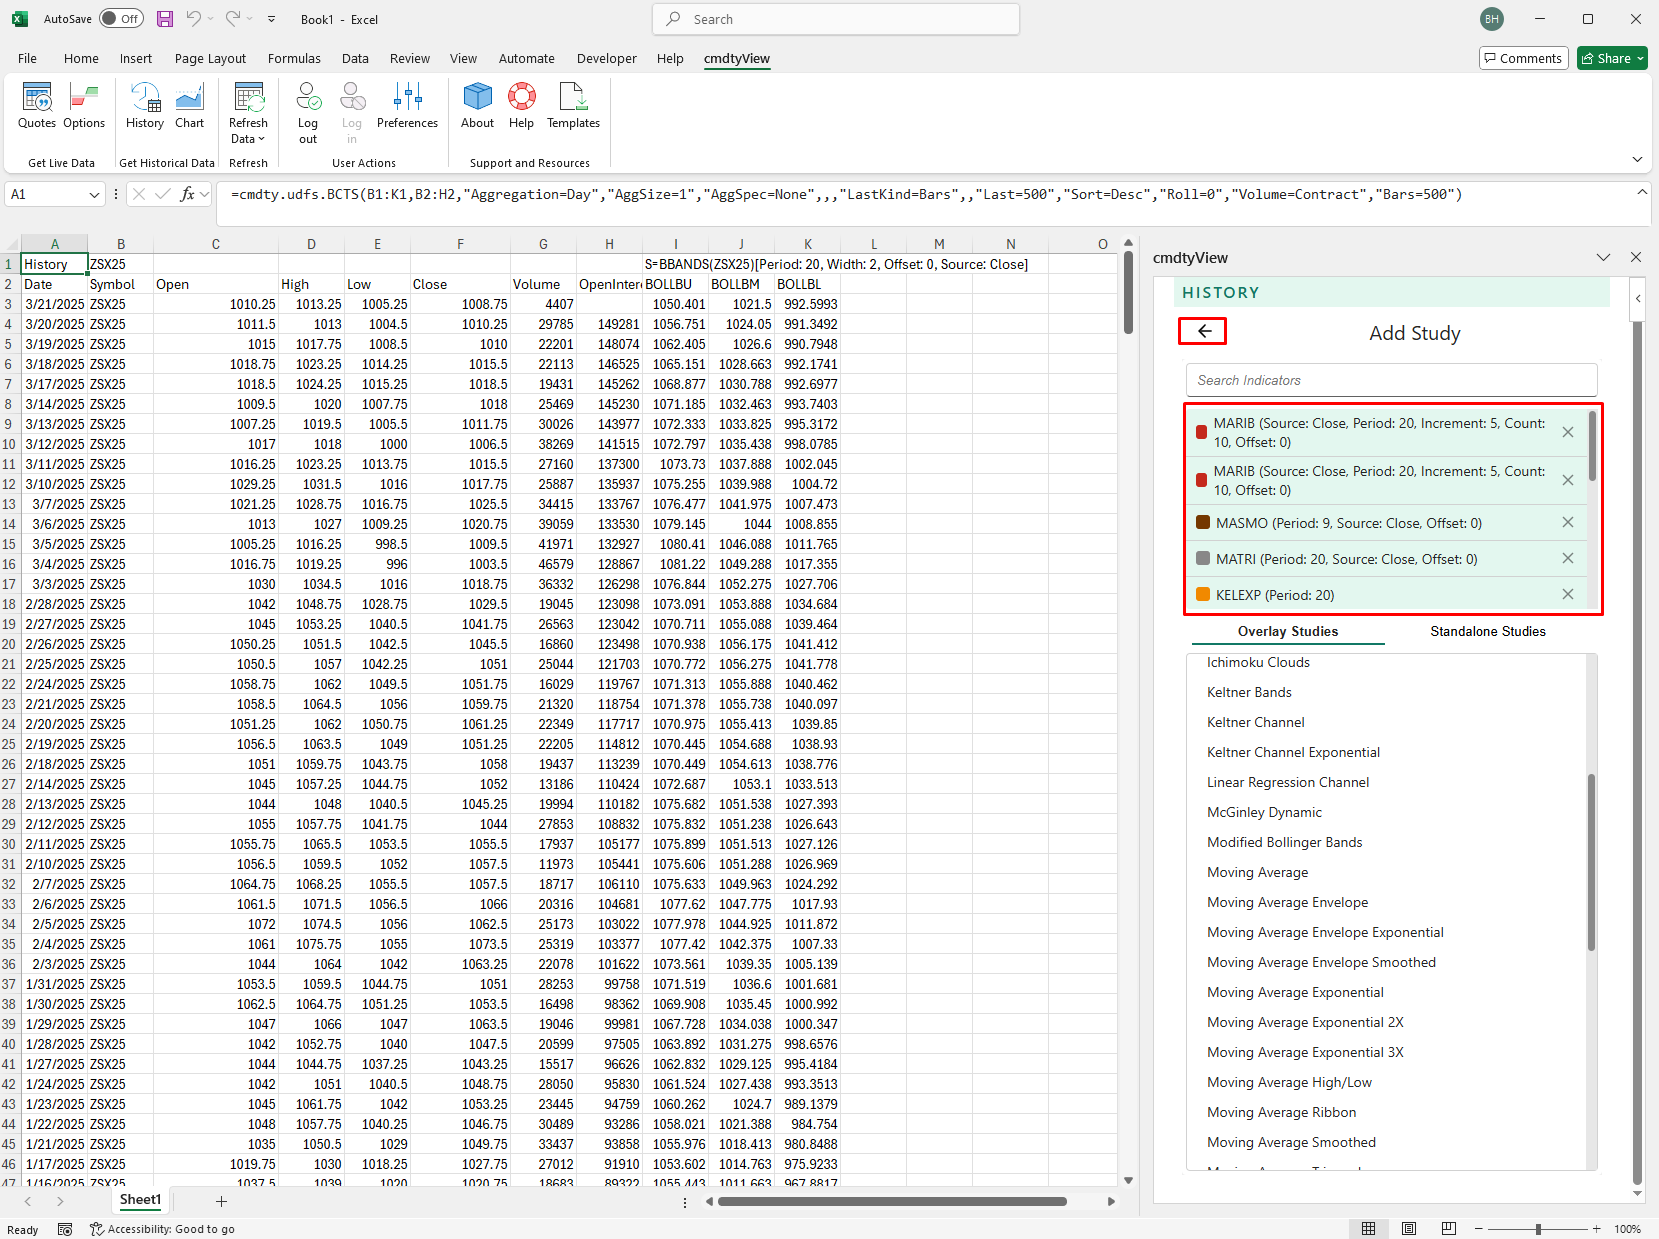Click the orange KELEXP color swatch
The height and width of the screenshot is (1239, 1659).
(x=1203, y=594)
